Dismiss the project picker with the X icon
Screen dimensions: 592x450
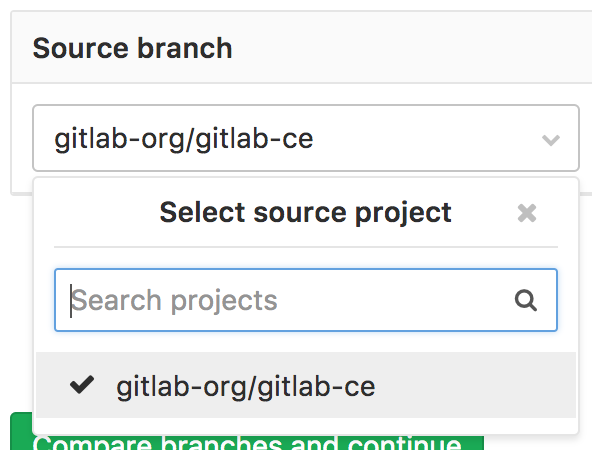click(x=527, y=213)
